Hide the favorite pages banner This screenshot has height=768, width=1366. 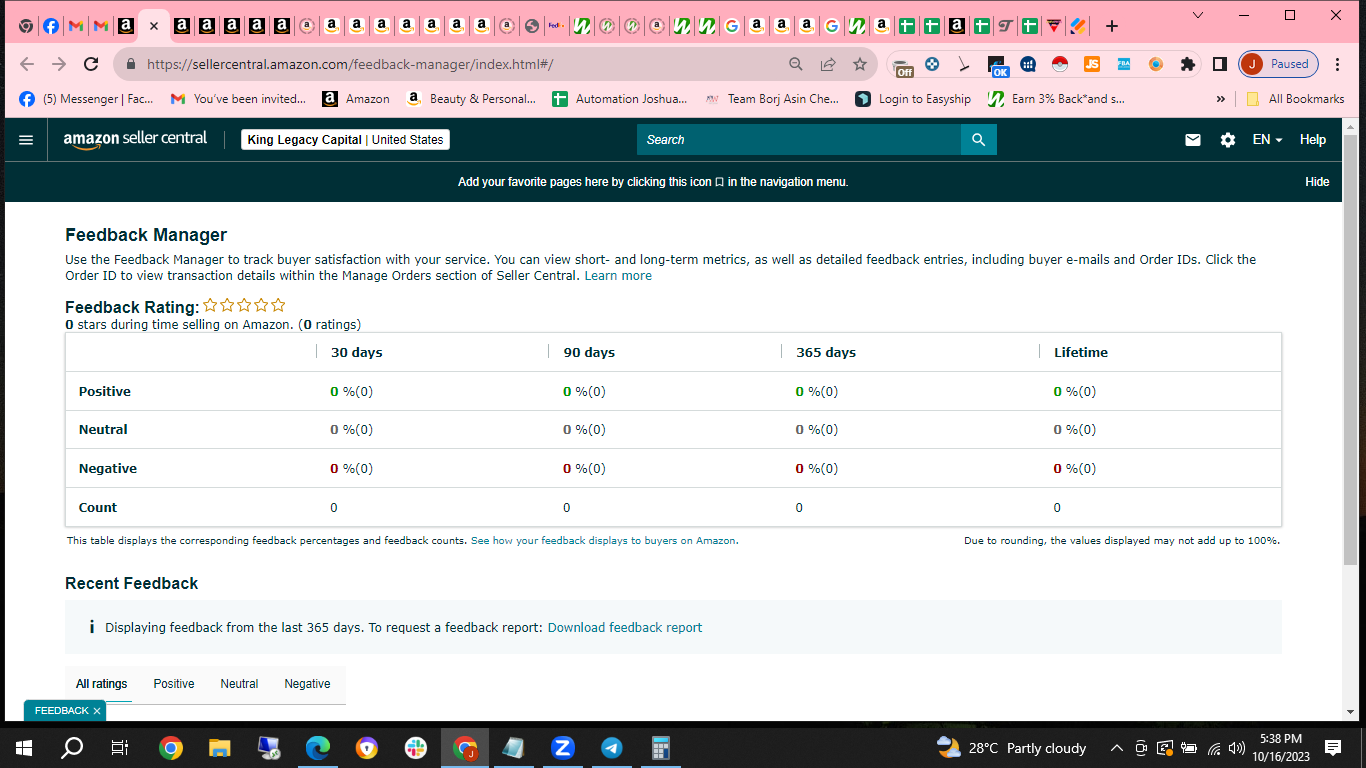pos(1317,182)
